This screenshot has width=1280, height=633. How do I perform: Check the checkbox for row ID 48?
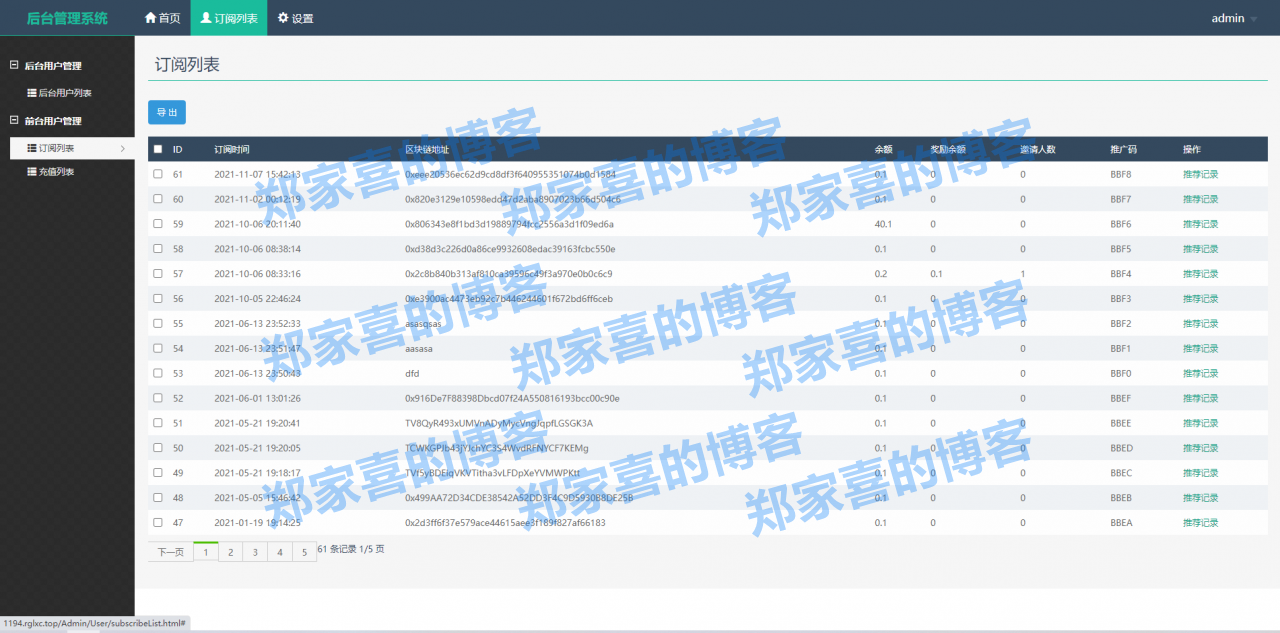click(x=158, y=497)
